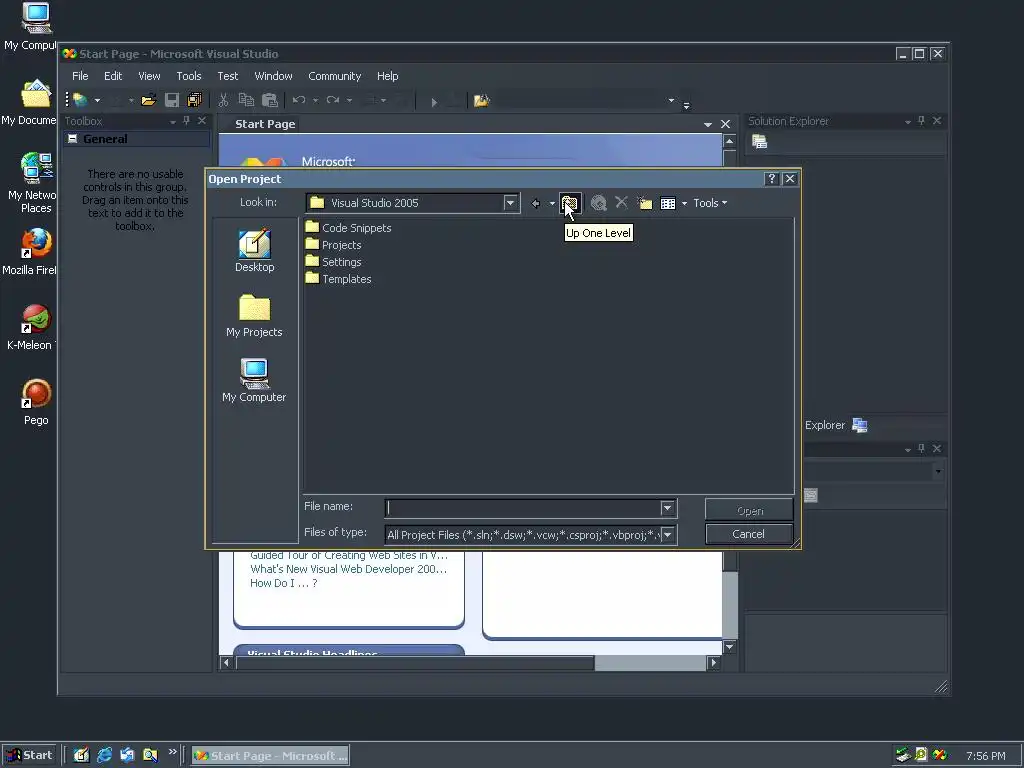Select the Start Page tab

point(265,124)
